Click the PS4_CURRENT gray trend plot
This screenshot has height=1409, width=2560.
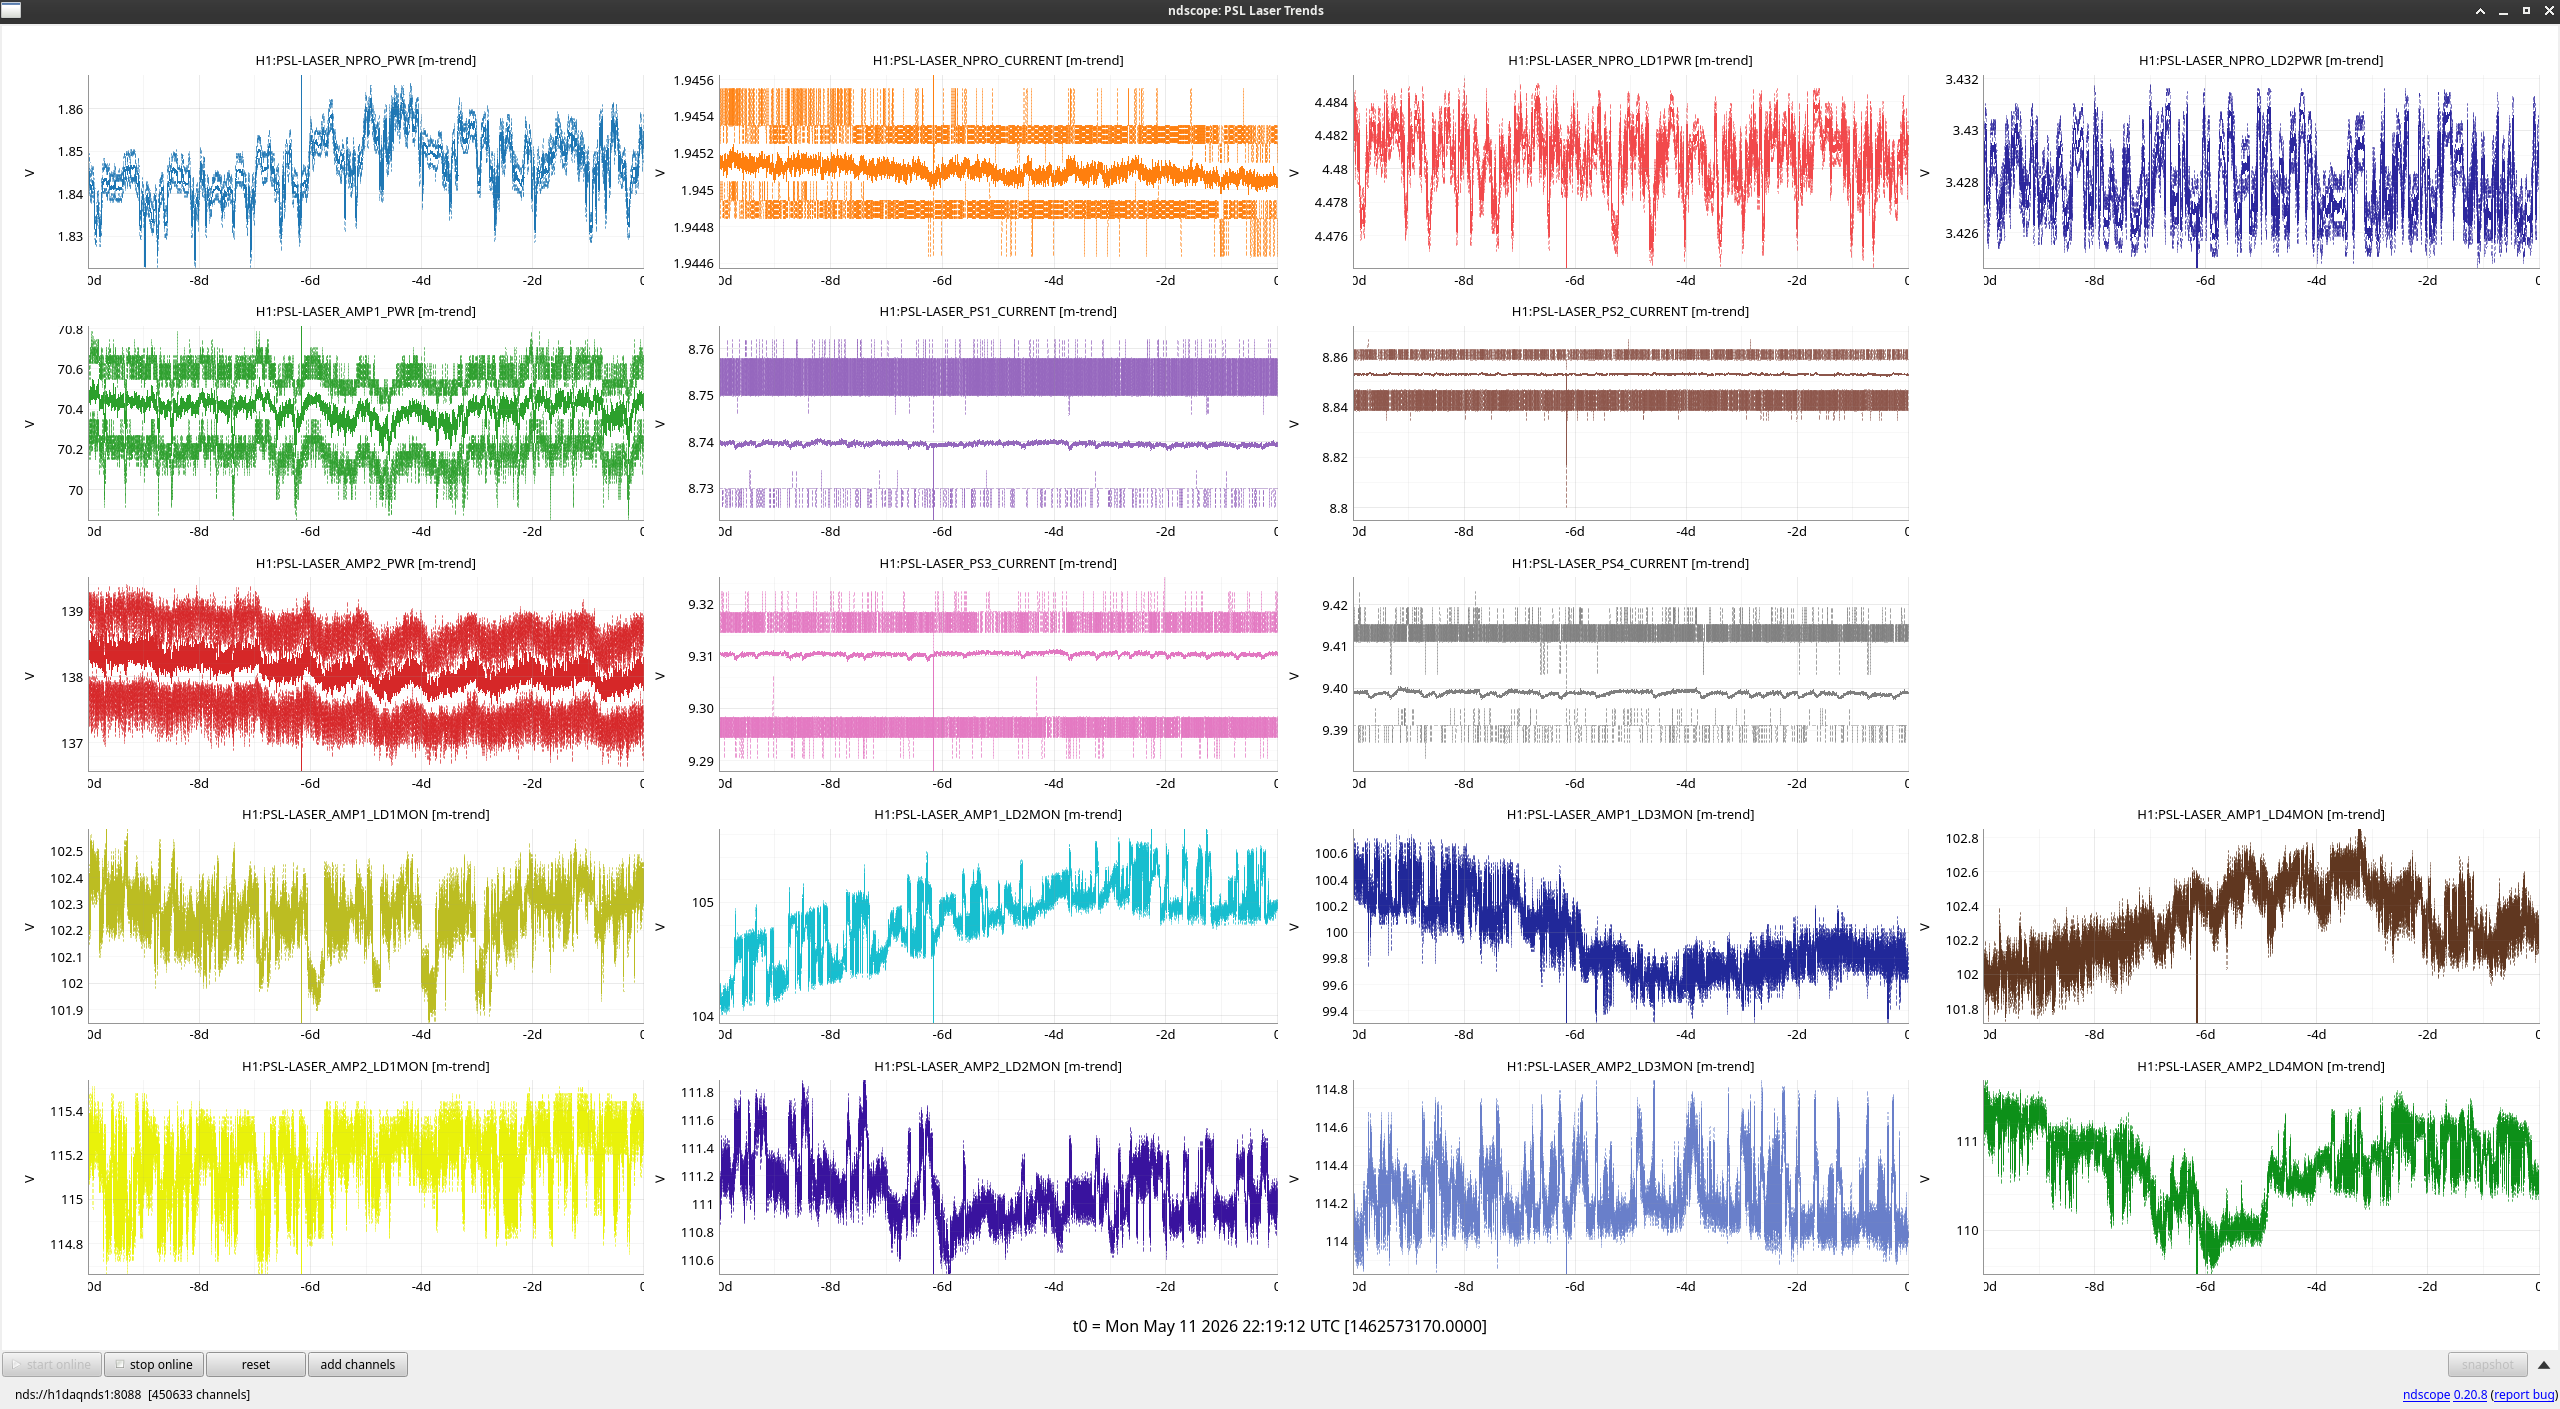(1631, 674)
